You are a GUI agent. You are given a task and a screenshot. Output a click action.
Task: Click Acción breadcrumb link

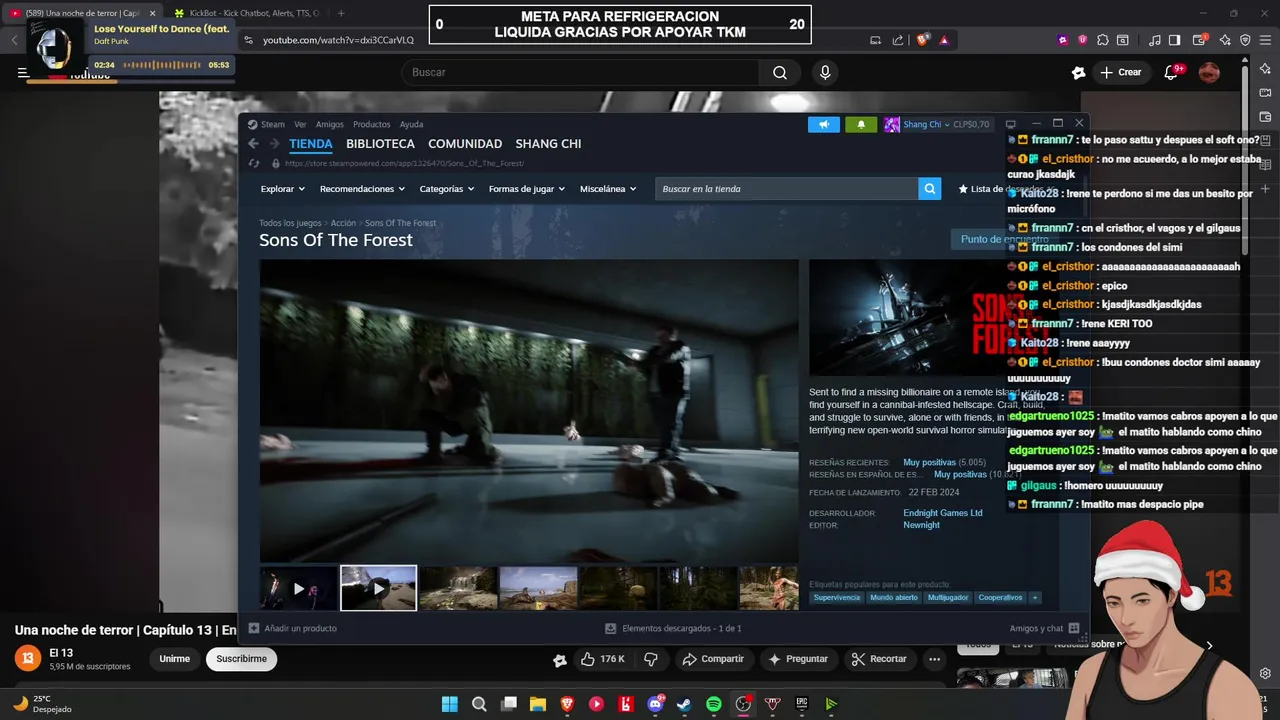(x=343, y=223)
